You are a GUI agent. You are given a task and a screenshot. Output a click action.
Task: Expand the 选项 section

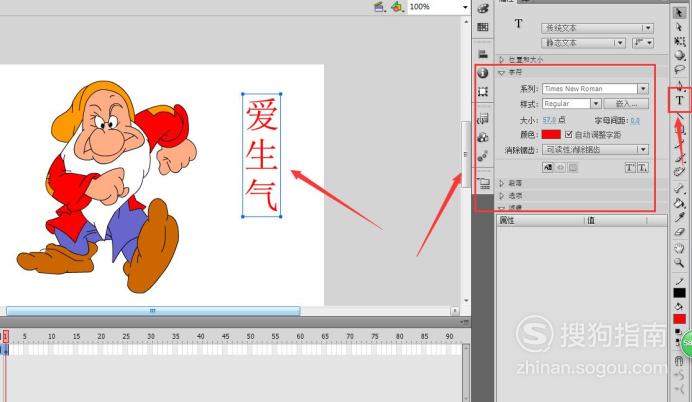502,195
